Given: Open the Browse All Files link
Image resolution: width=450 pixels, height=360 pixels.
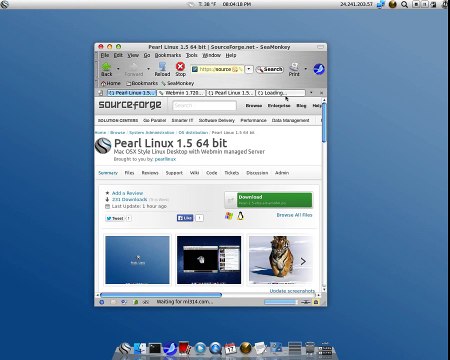Looking at the screenshot, I should tap(294, 215).
